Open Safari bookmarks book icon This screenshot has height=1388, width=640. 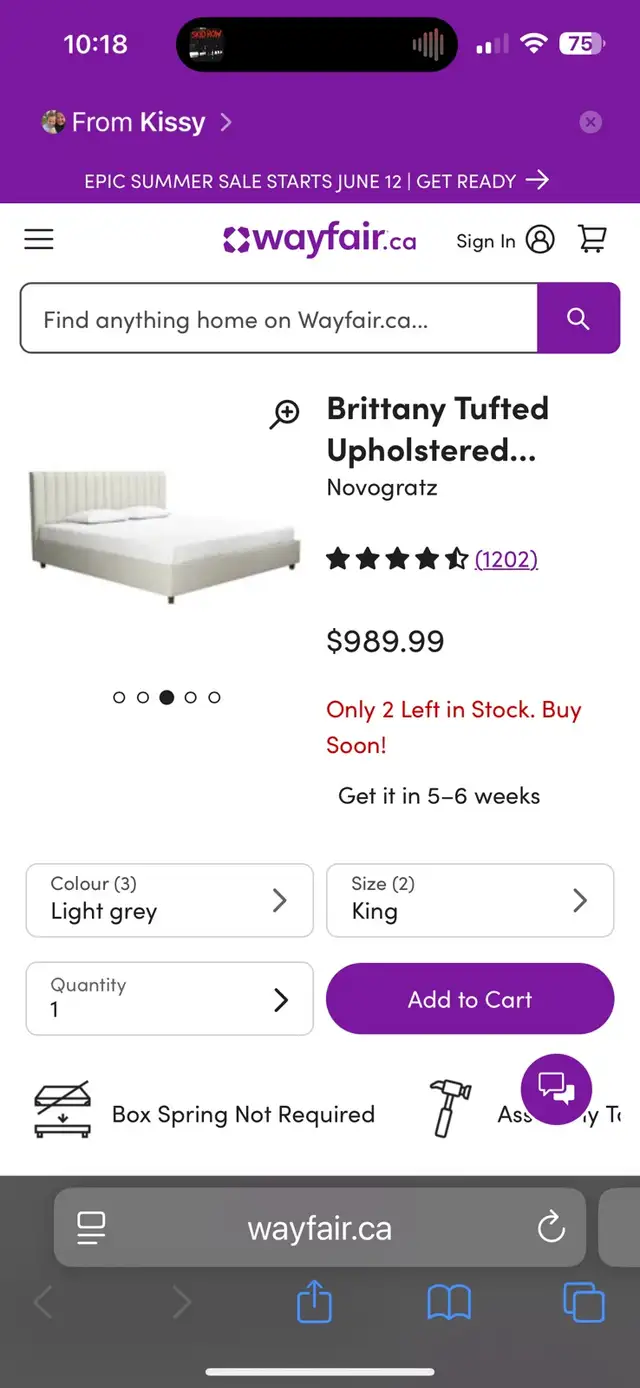click(x=449, y=1303)
